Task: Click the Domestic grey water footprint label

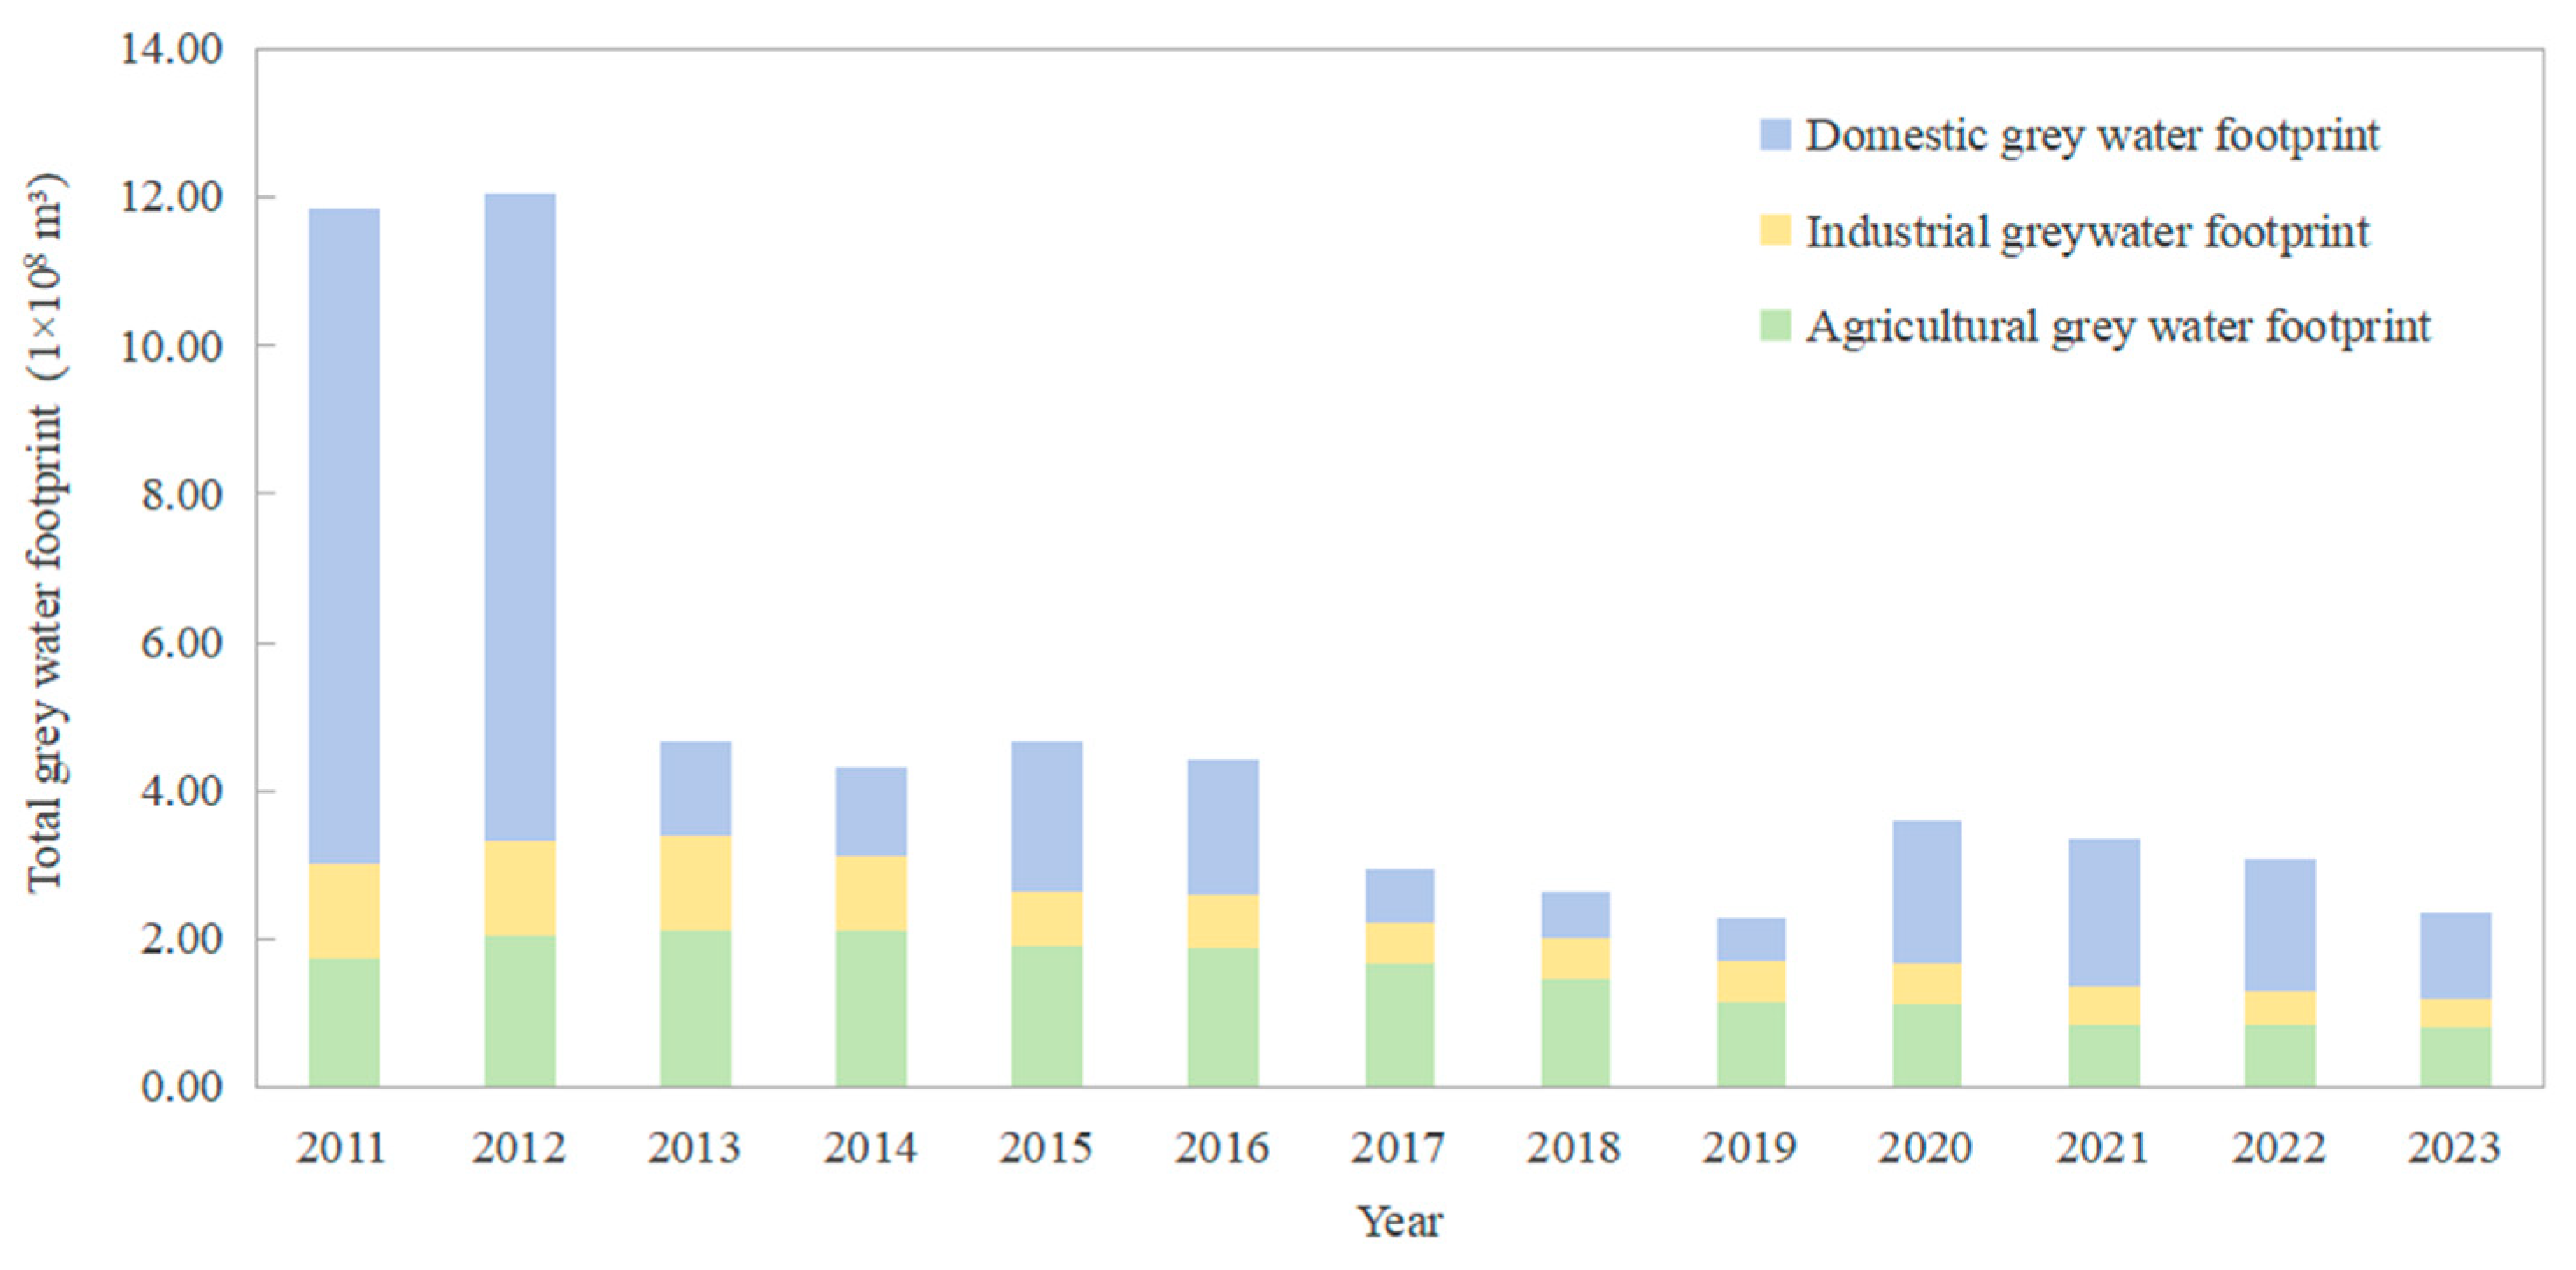Action: tap(2092, 136)
